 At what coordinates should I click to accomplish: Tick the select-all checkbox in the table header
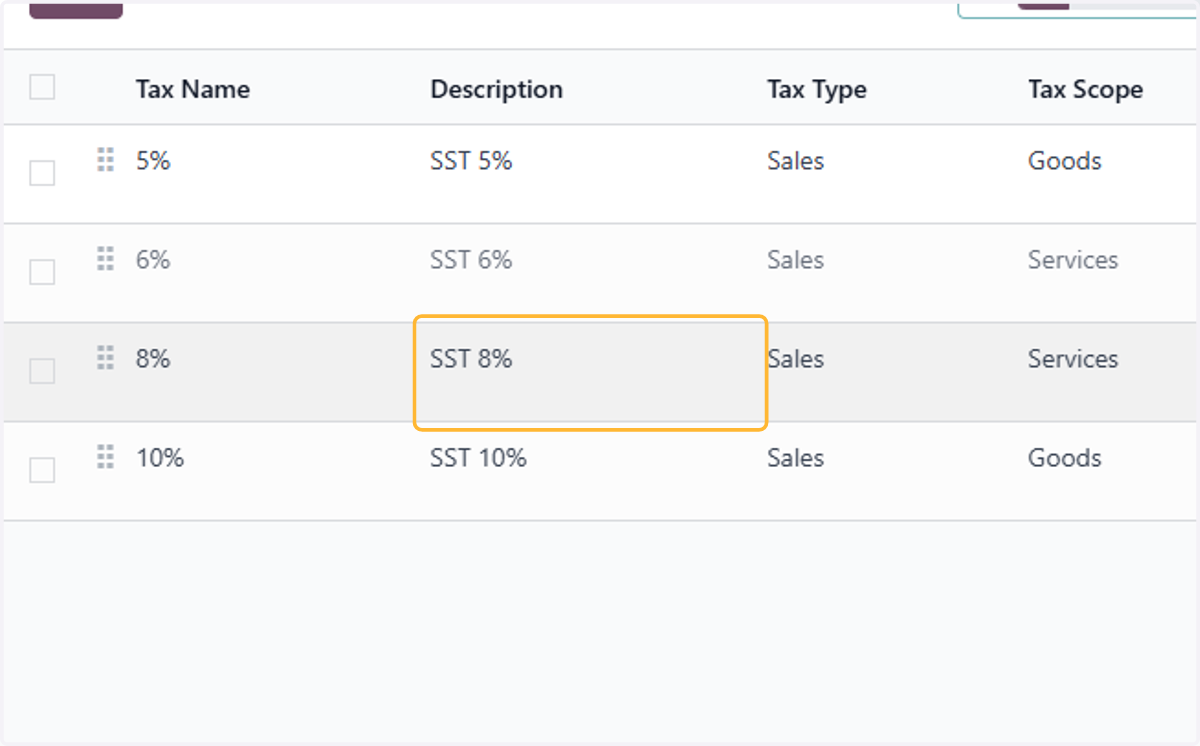click(x=42, y=87)
